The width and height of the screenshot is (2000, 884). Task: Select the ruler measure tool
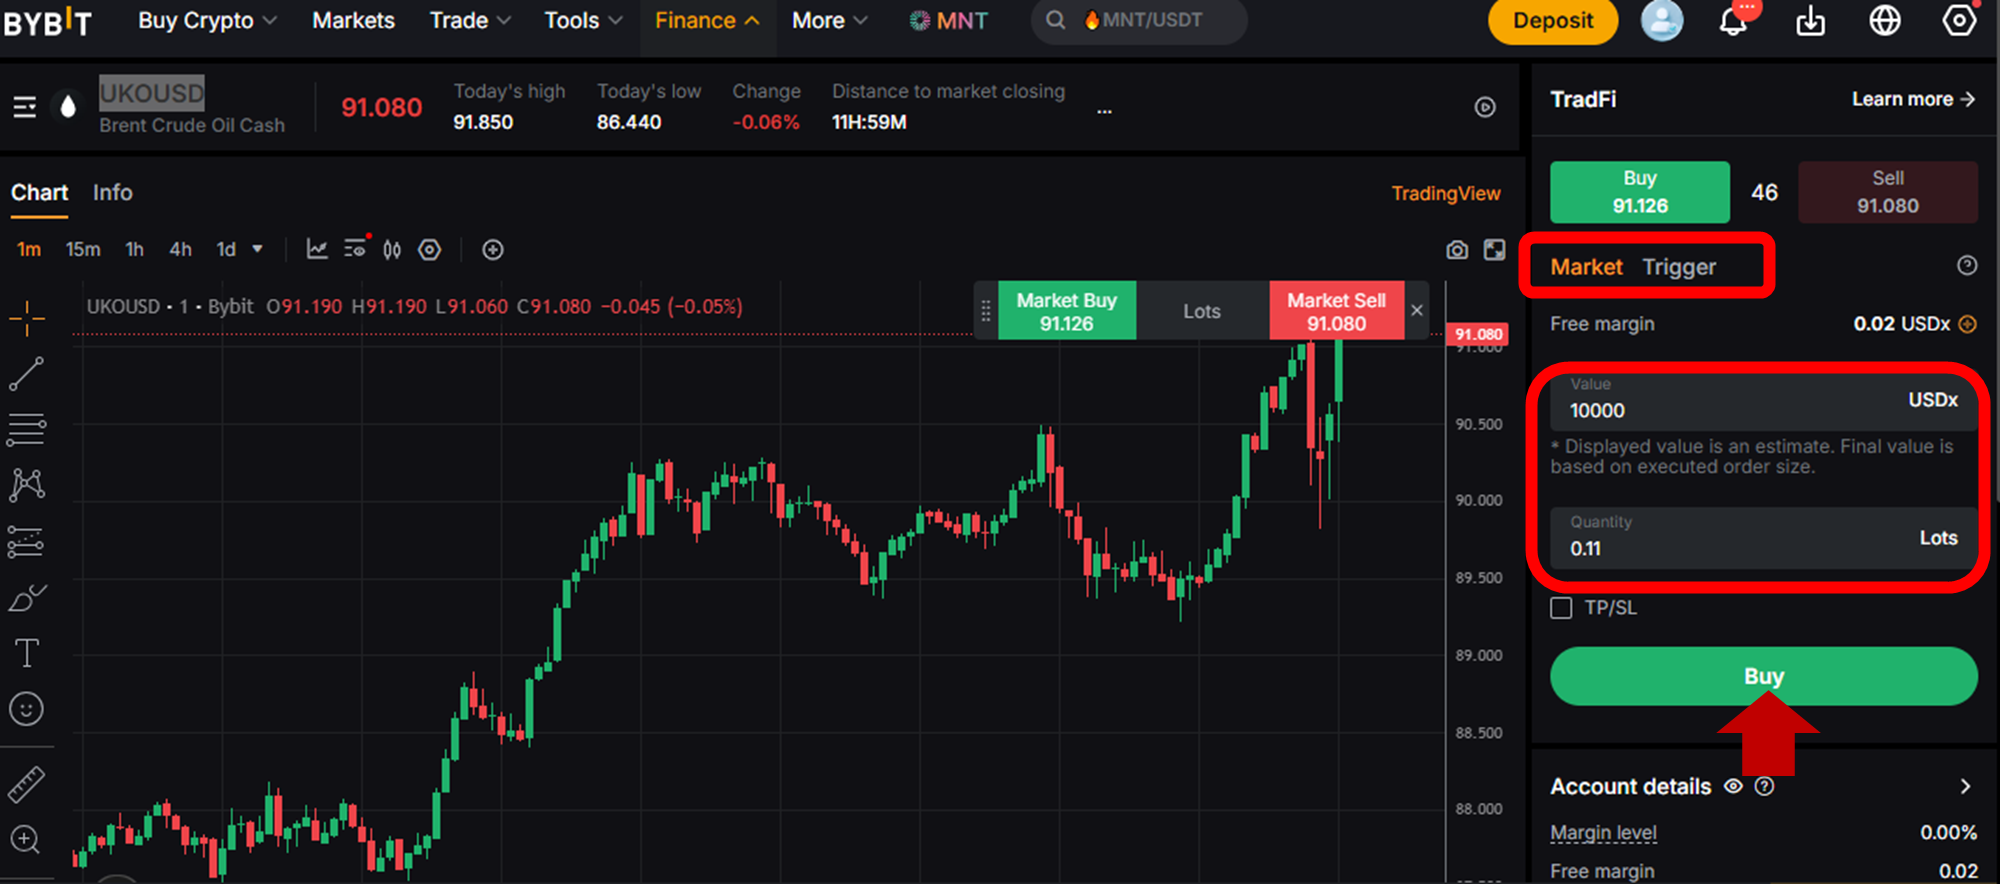(26, 785)
